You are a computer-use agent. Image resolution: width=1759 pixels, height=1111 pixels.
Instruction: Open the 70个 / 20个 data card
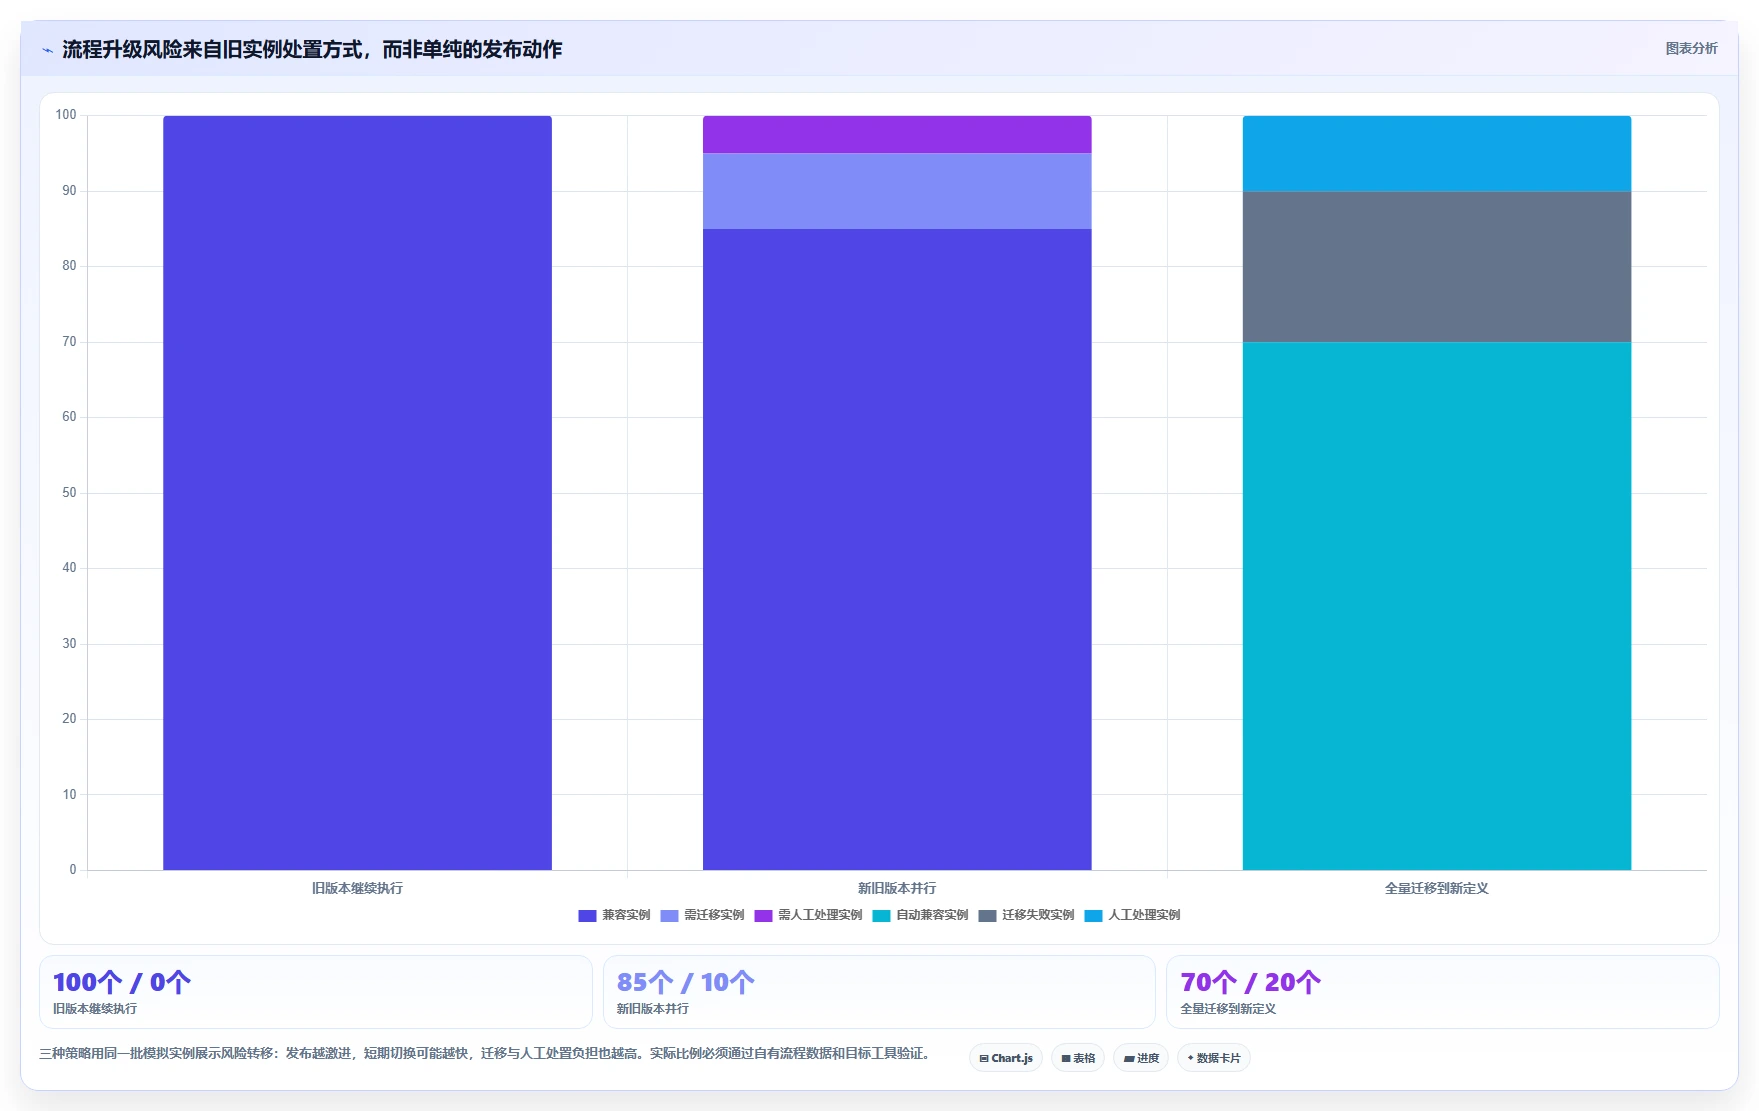coord(1442,992)
